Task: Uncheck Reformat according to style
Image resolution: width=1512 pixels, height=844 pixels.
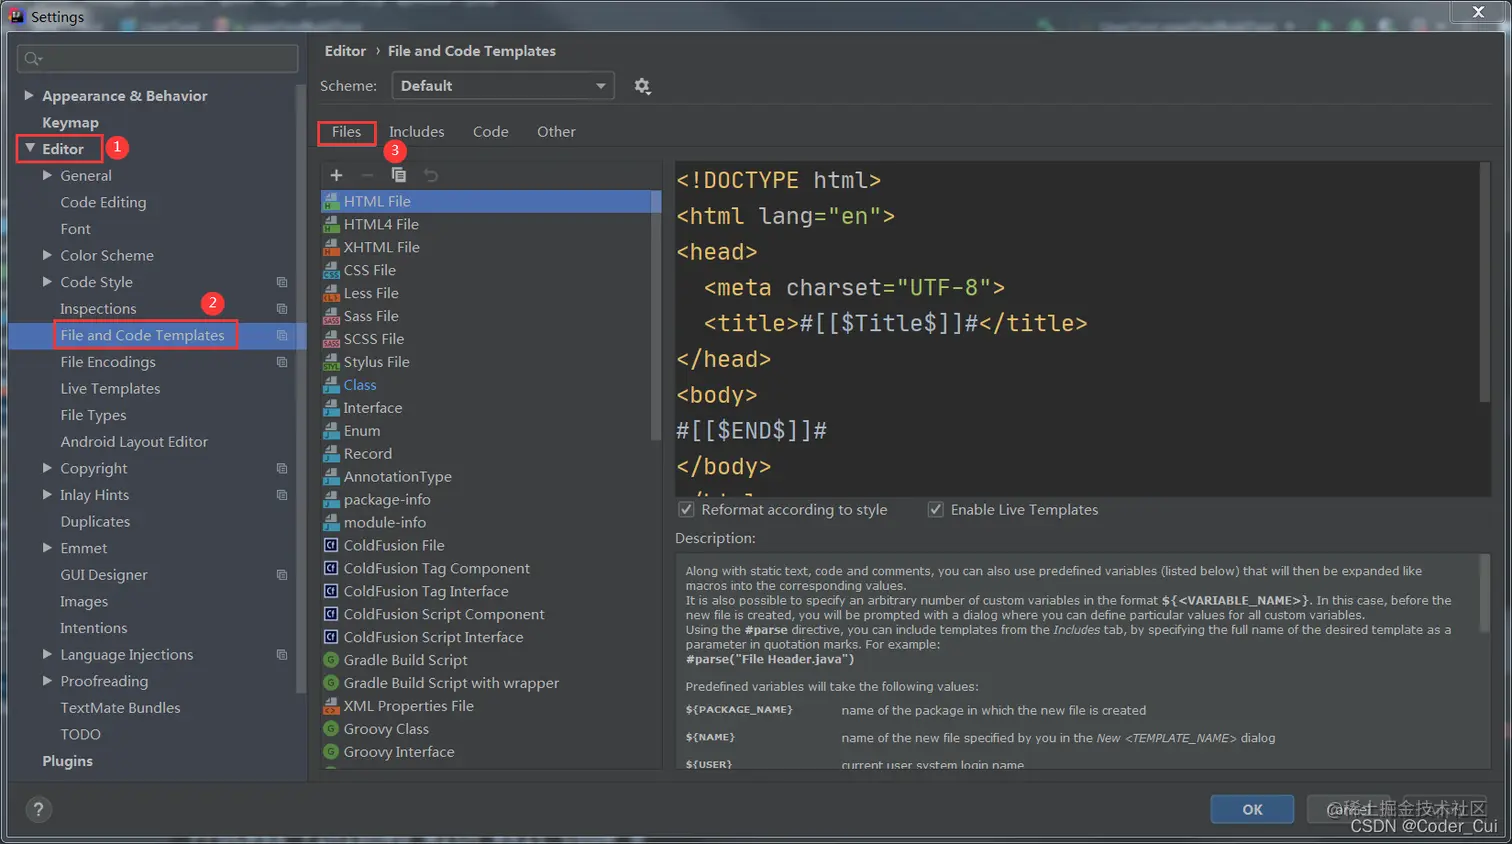Action: (687, 509)
